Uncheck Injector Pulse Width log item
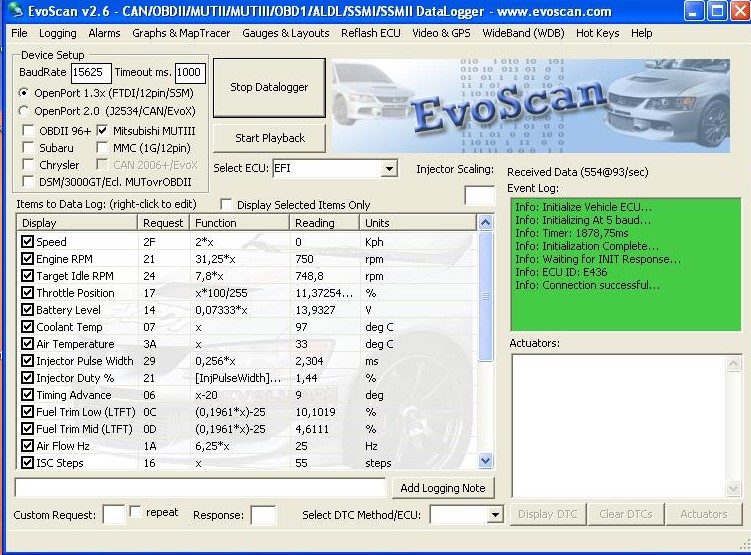Viewport: 751px width, 555px height. click(x=27, y=361)
